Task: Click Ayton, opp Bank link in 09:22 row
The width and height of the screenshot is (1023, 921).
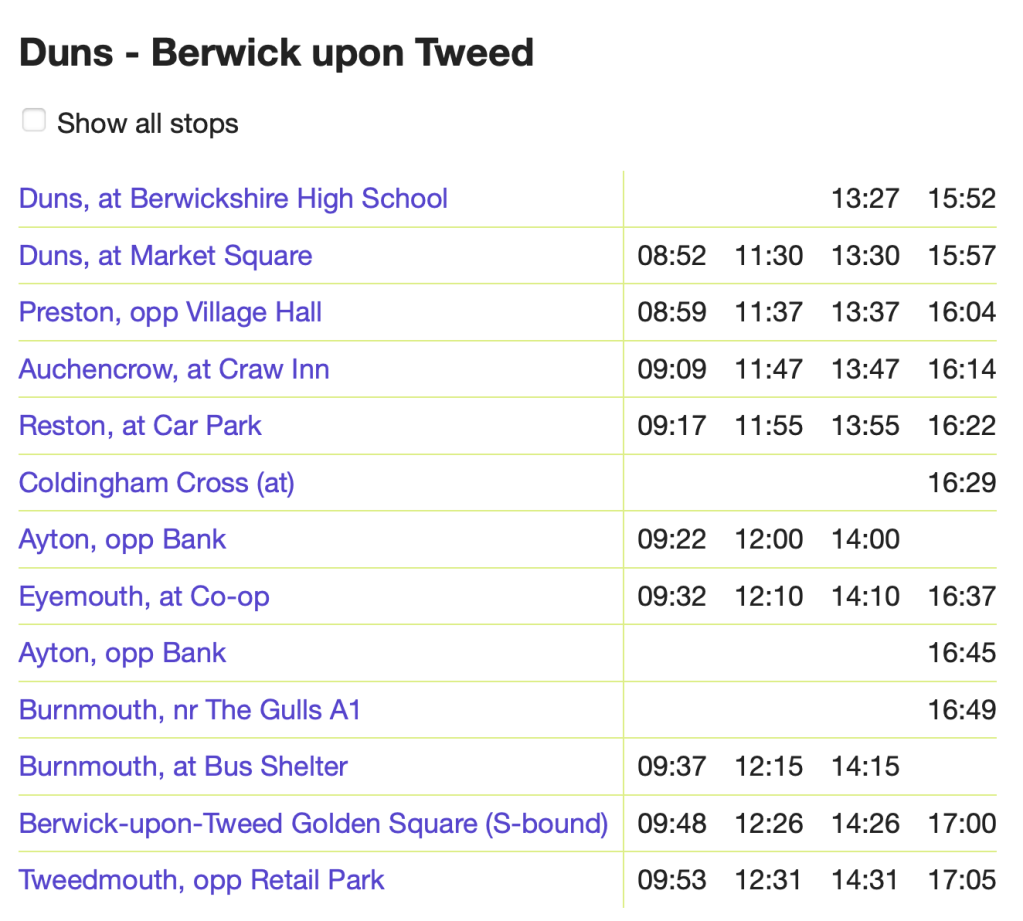Action: click(x=122, y=540)
